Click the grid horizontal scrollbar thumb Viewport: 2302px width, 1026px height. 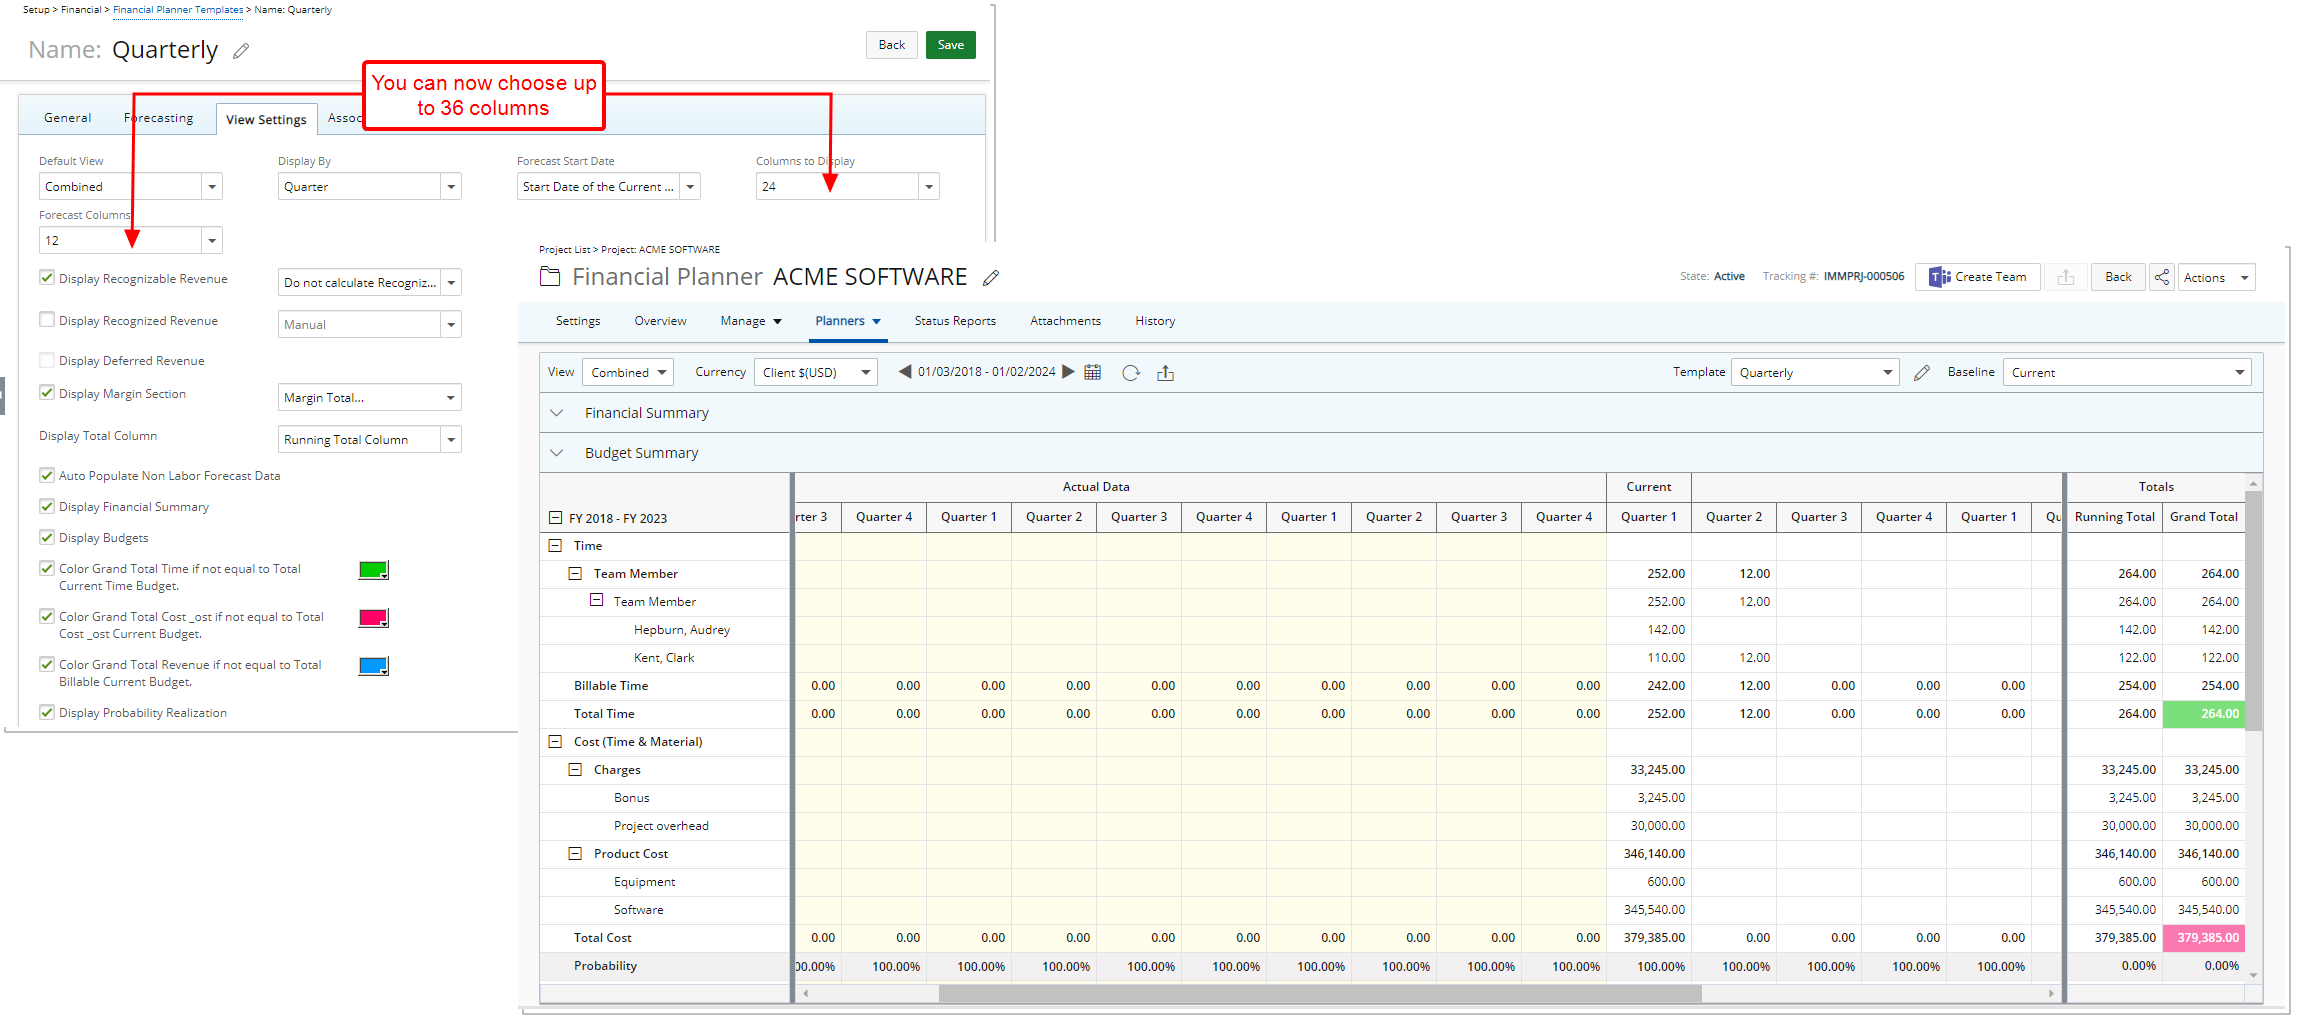click(x=1320, y=994)
